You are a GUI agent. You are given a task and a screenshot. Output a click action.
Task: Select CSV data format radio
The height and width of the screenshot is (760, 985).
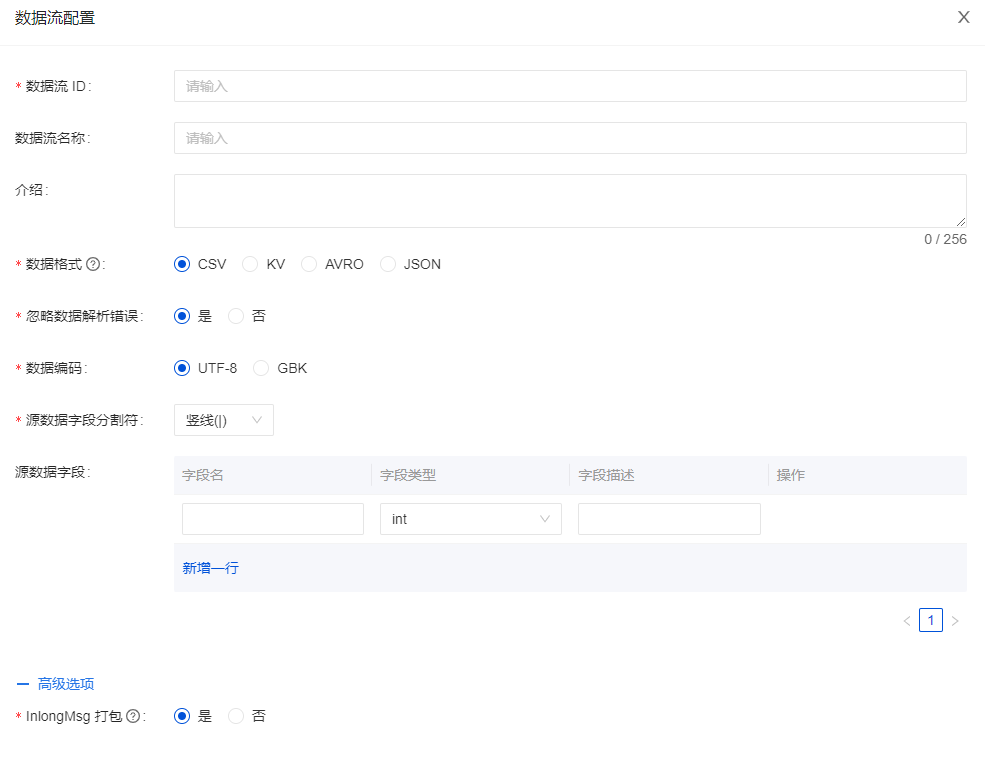182,265
